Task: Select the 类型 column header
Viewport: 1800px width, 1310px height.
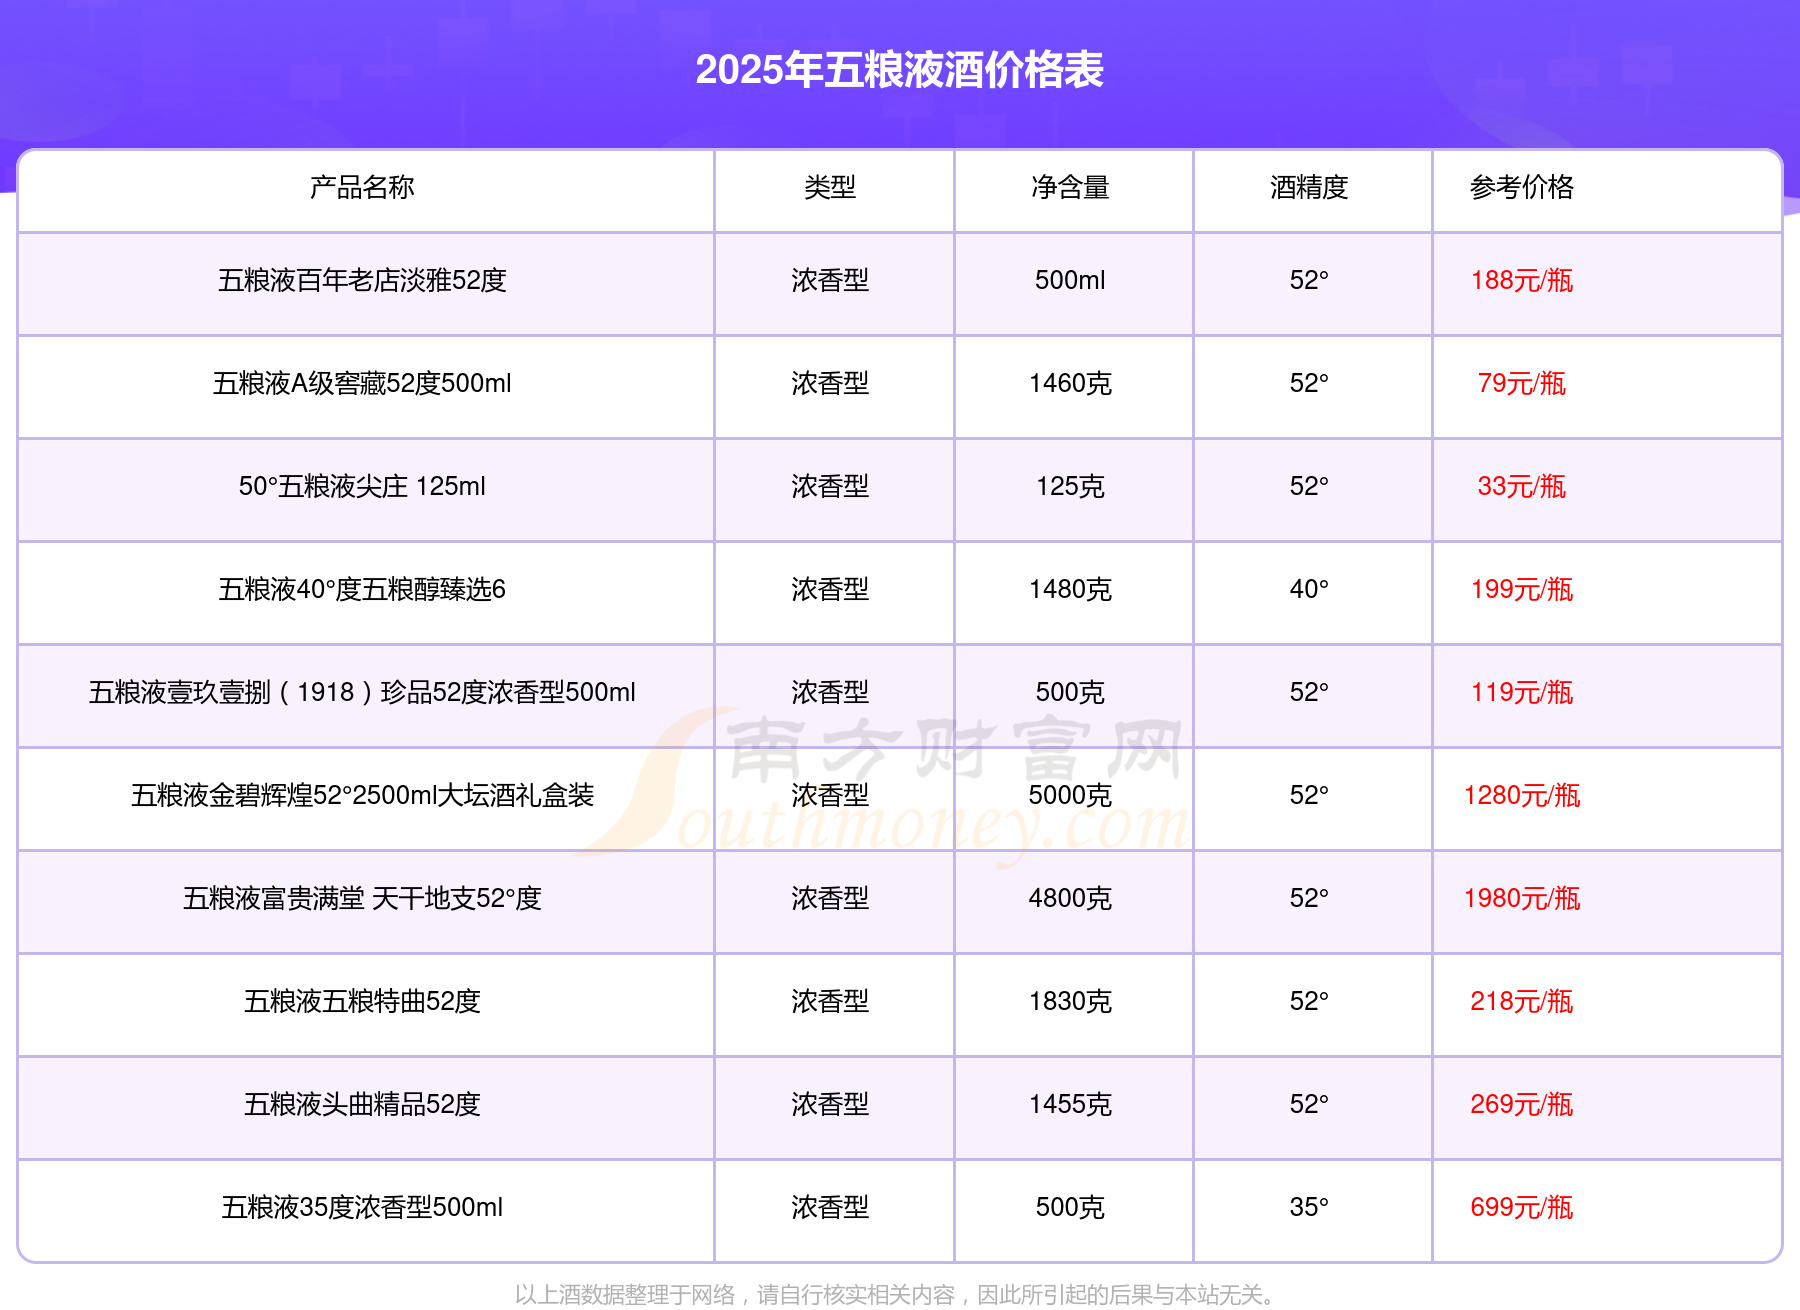Action: click(x=830, y=187)
